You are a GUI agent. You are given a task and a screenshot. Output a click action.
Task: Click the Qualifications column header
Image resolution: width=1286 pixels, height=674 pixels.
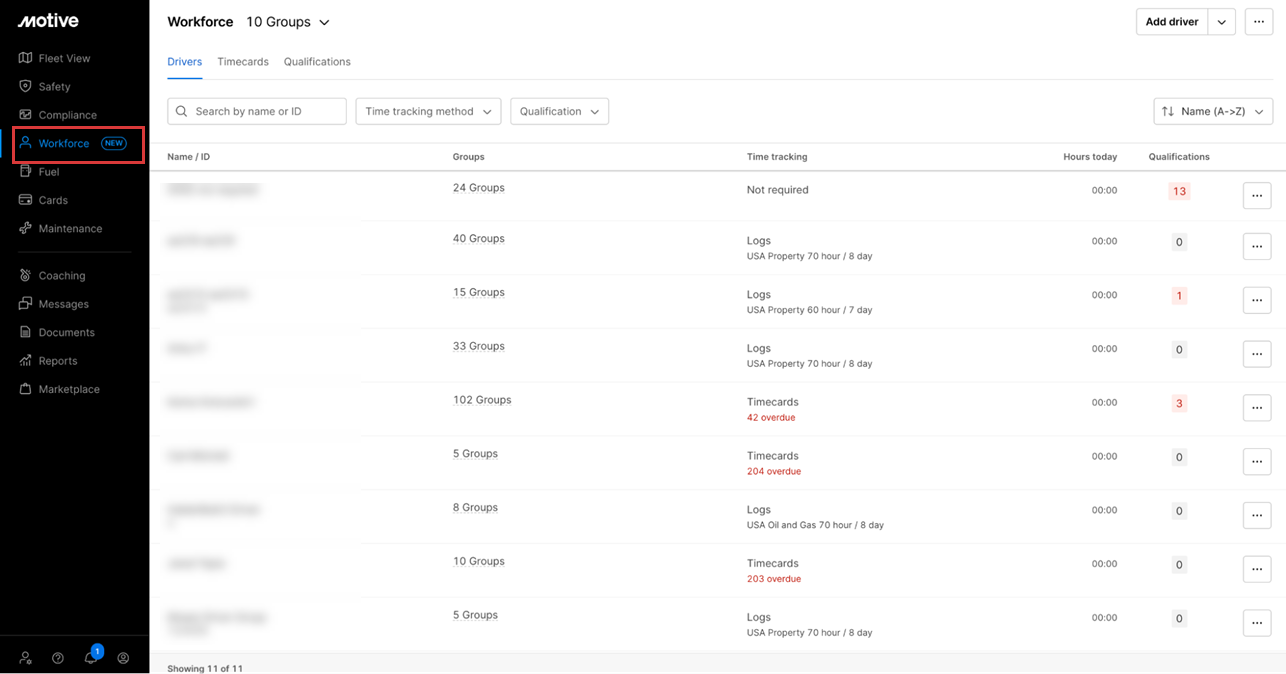click(x=1179, y=157)
